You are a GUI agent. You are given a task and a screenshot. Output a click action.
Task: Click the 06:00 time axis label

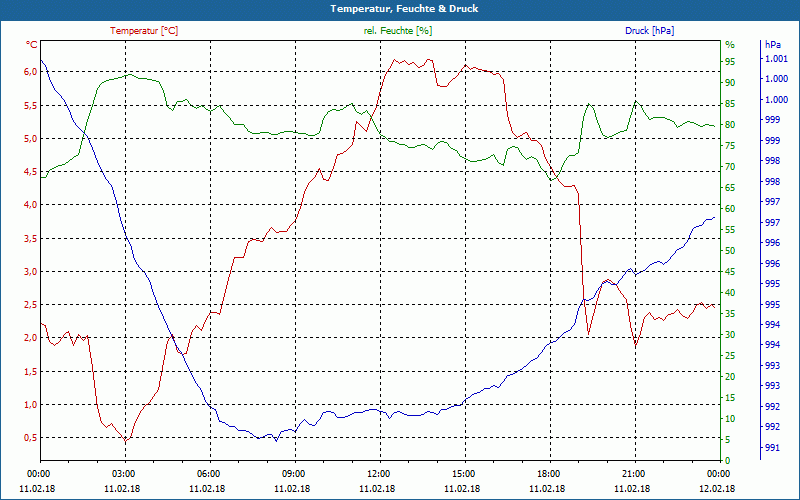(x=210, y=473)
